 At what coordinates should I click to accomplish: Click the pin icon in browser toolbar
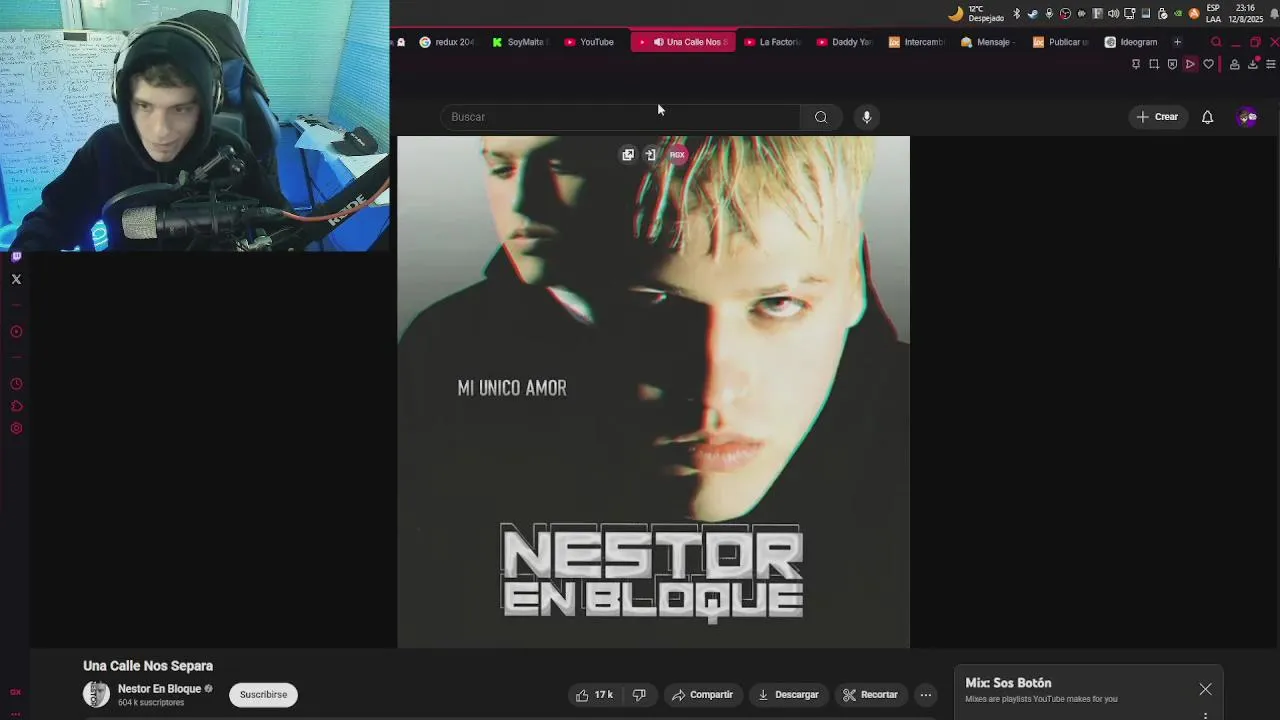1135,64
